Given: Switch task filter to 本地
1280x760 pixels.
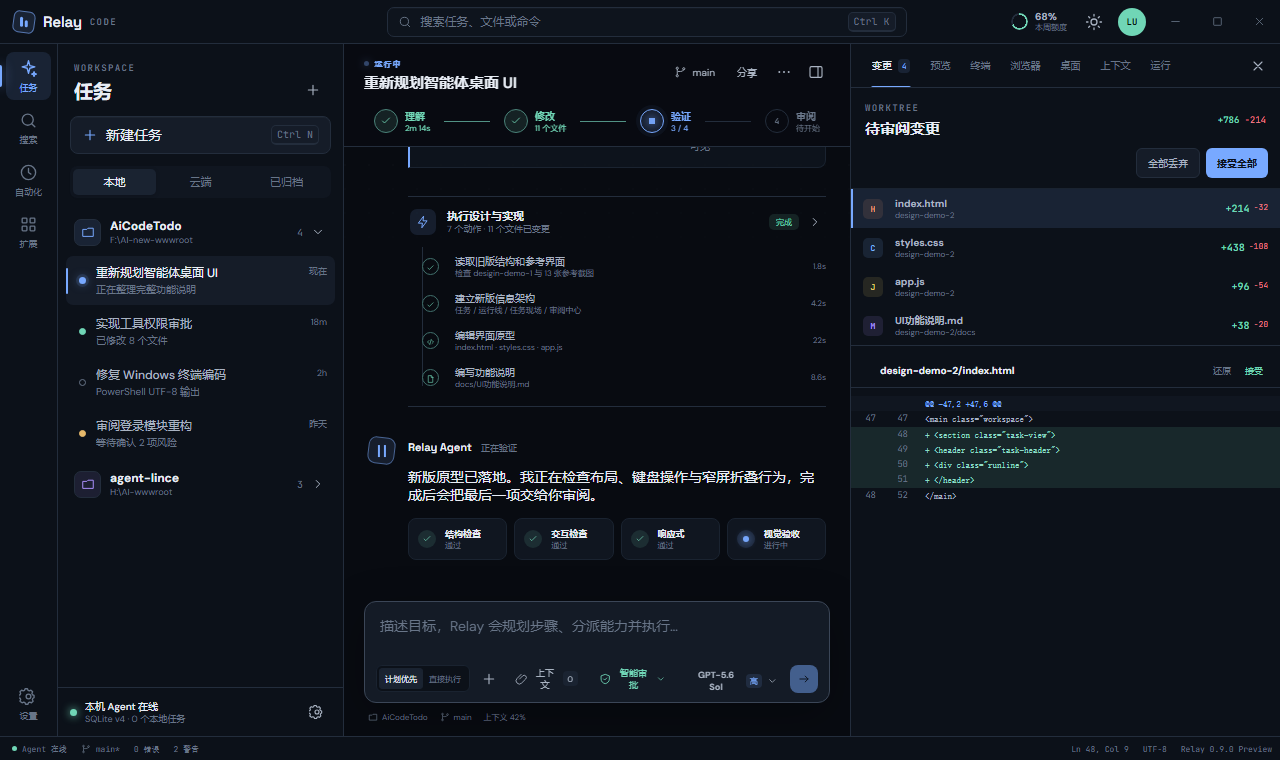Looking at the screenshot, I should tap(114, 182).
